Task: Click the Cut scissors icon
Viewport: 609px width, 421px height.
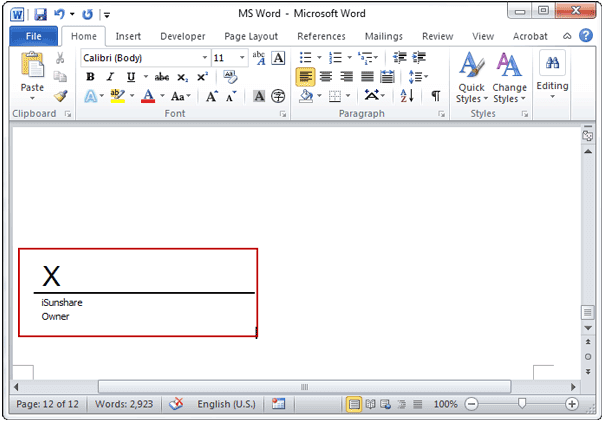Action: coord(60,58)
